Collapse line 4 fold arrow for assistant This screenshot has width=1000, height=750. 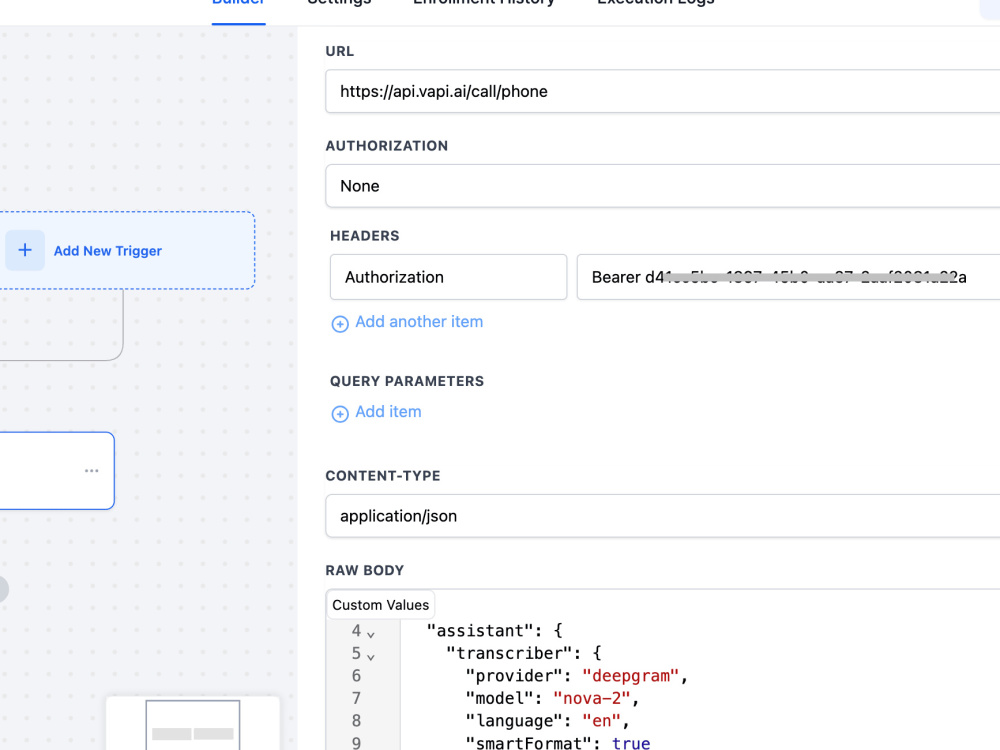point(371,634)
